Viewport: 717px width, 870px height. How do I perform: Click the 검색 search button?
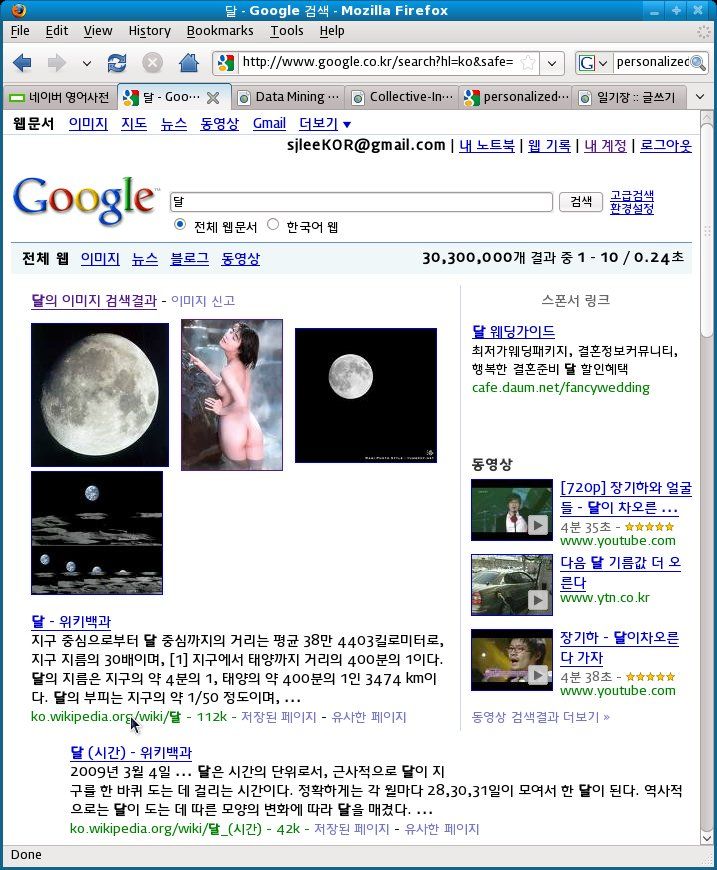coord(580,201)
